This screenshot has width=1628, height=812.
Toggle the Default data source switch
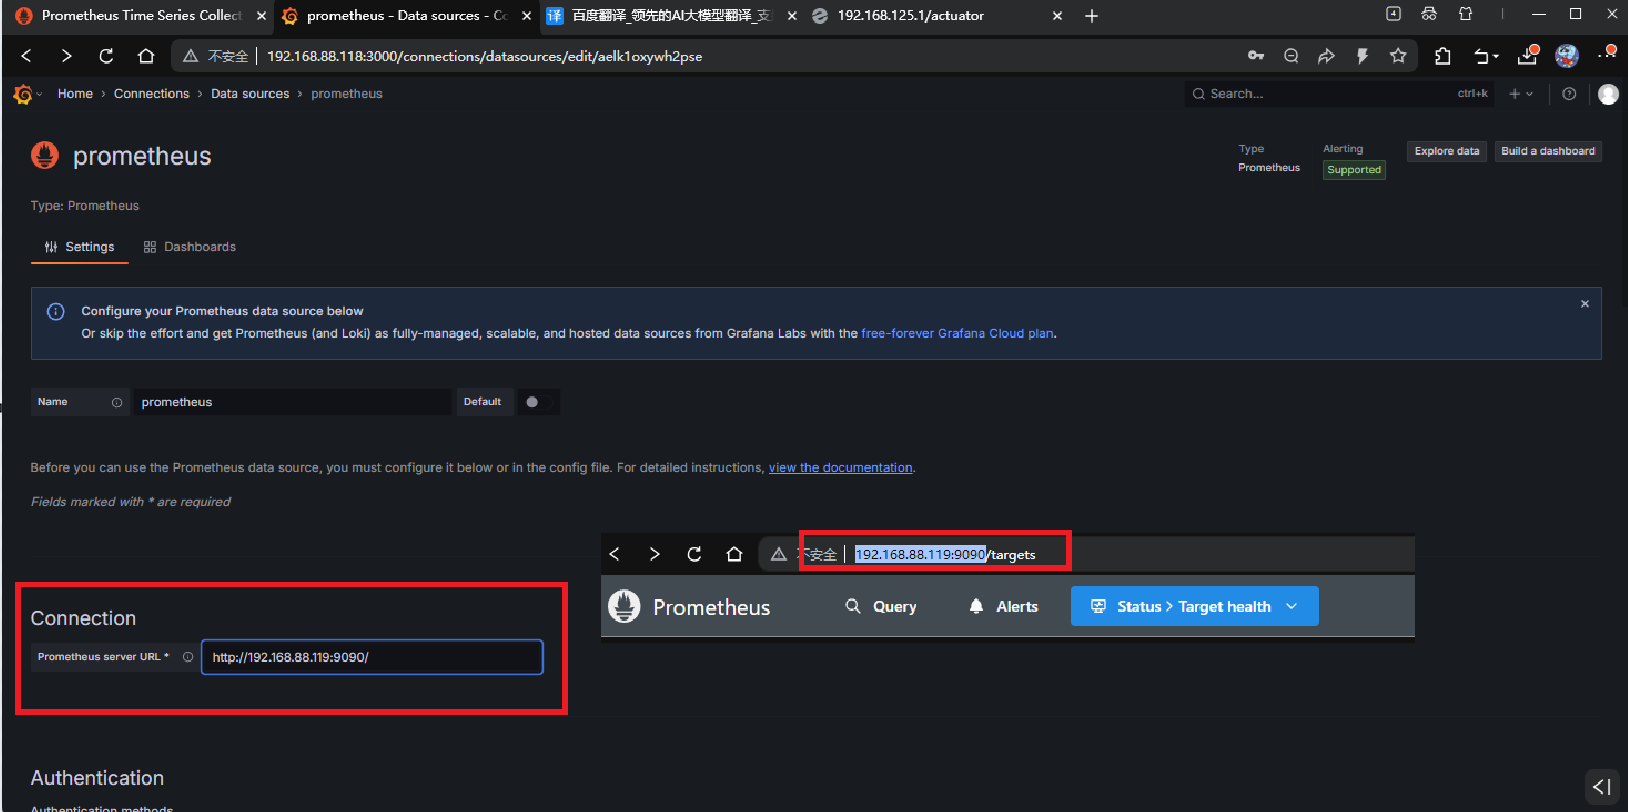coord(538,402)
